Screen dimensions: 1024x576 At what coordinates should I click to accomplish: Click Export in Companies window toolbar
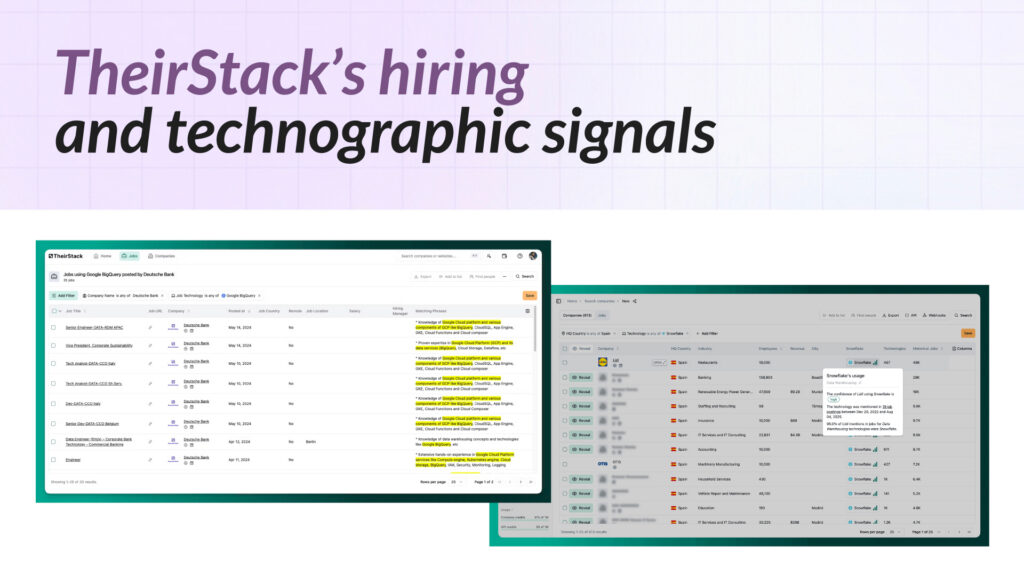[891, 315]
